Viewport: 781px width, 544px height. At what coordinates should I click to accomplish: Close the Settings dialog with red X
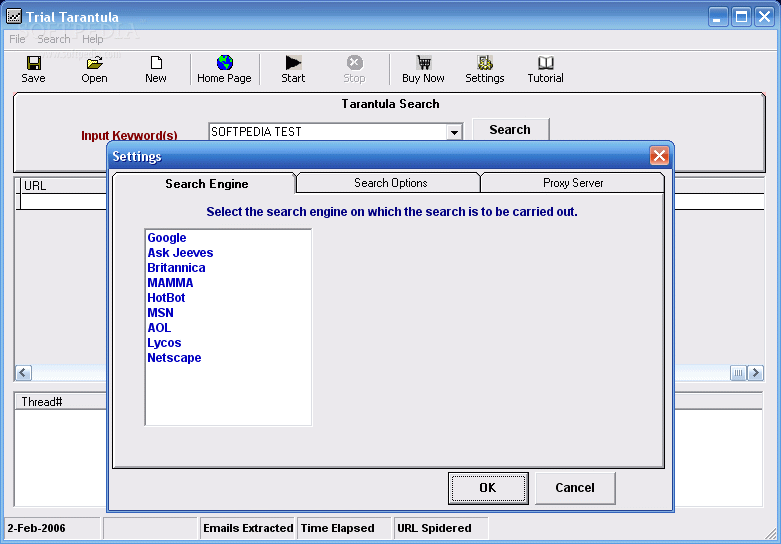[x=659, y=156]
